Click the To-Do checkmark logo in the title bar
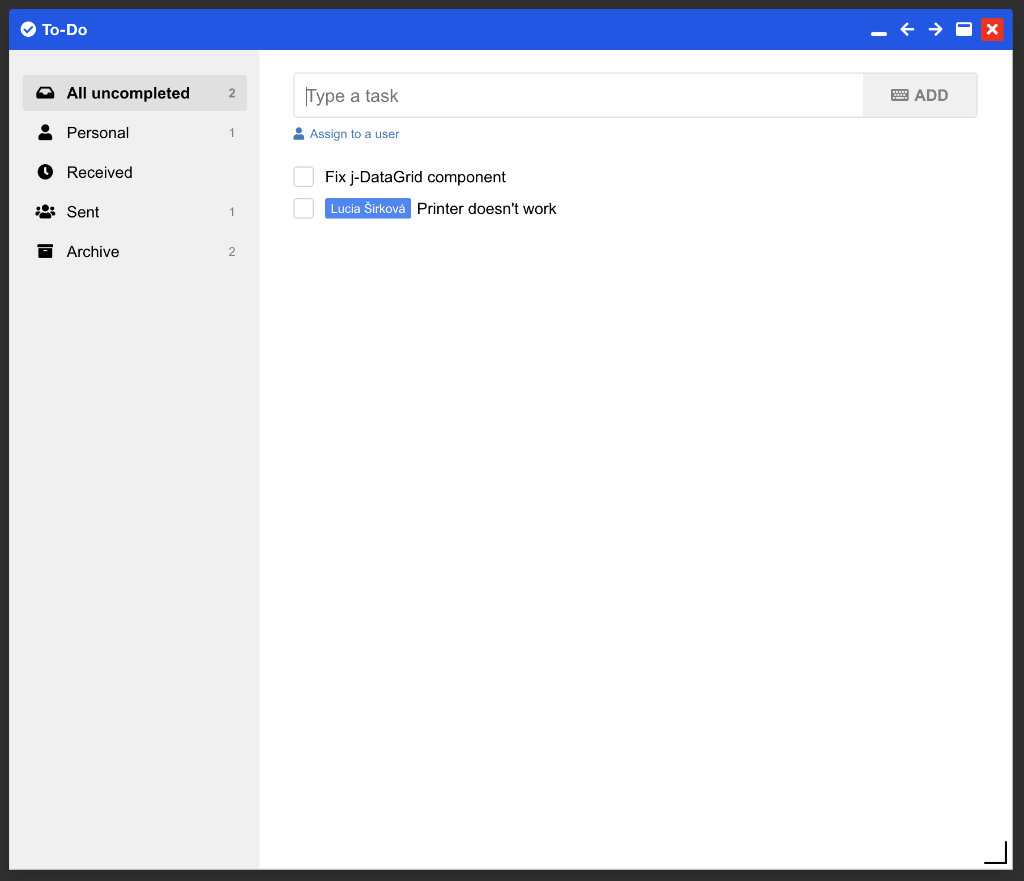The image size is (1024, 881). click(28, 29)
